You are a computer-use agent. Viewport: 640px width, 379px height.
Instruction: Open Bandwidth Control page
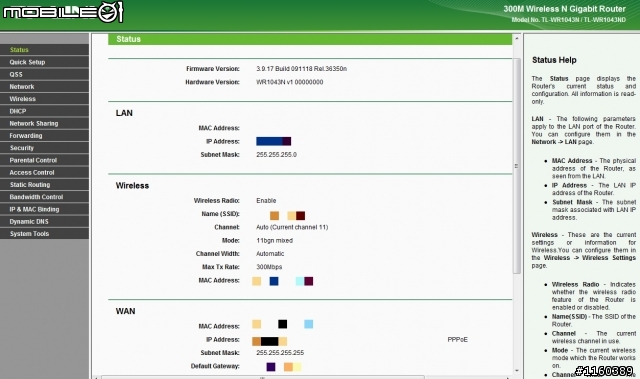pyautogui.click(x=44, y=197)
